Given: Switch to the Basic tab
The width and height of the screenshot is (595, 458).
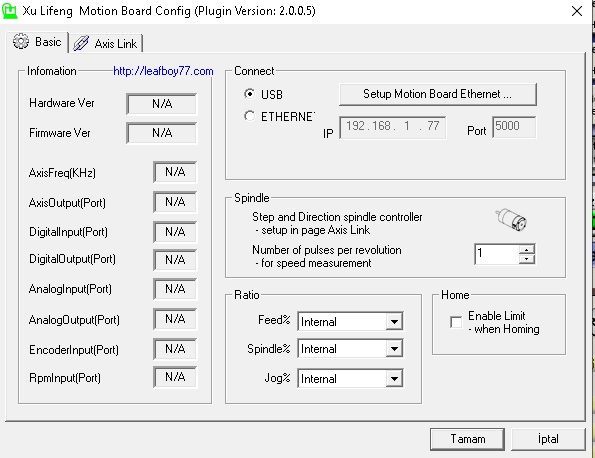Looking at the screenshot, I should (x=37, y=41).
